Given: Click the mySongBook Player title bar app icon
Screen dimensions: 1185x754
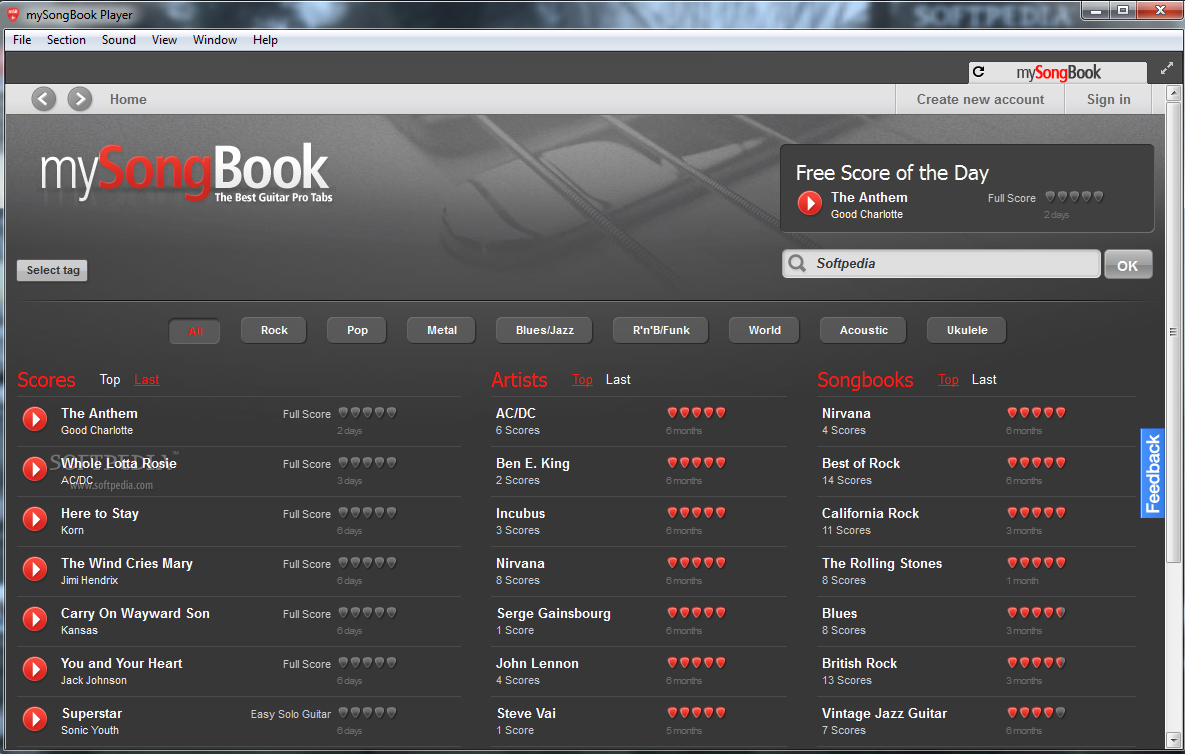Looking at the screenshot, I should [x=13, y=14].
